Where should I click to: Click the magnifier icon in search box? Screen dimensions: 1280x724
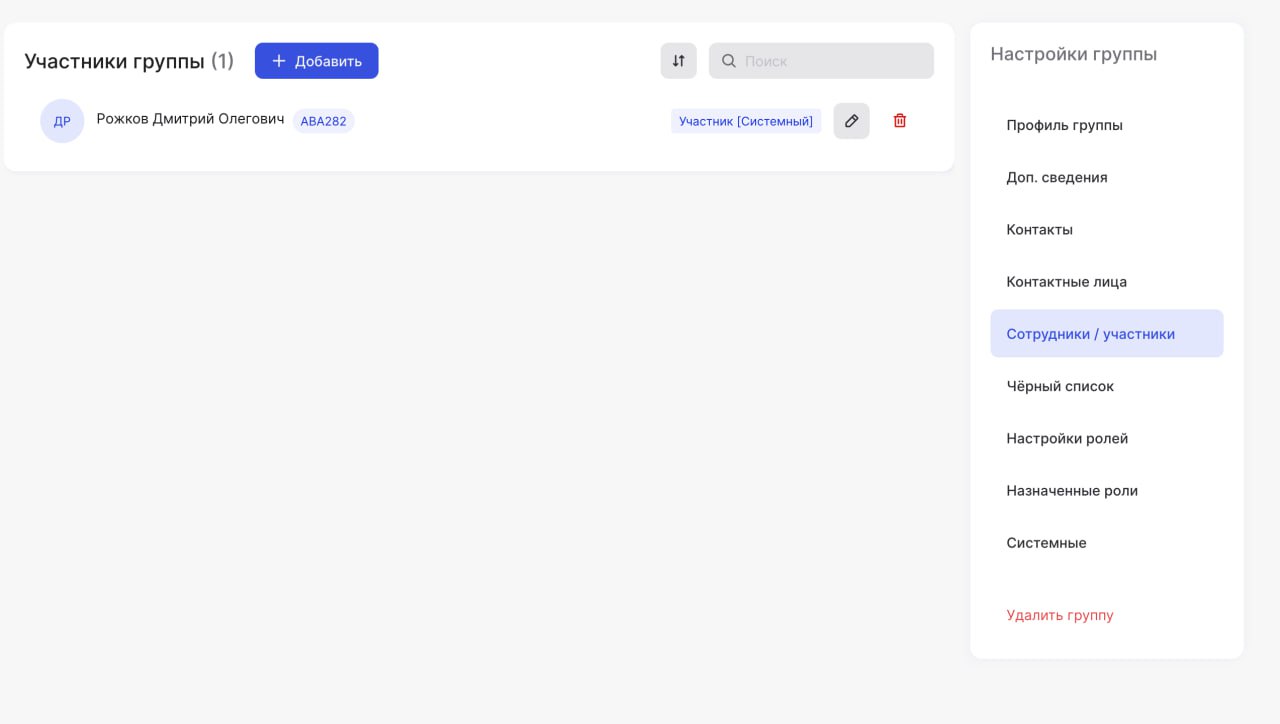click(729, 61)
